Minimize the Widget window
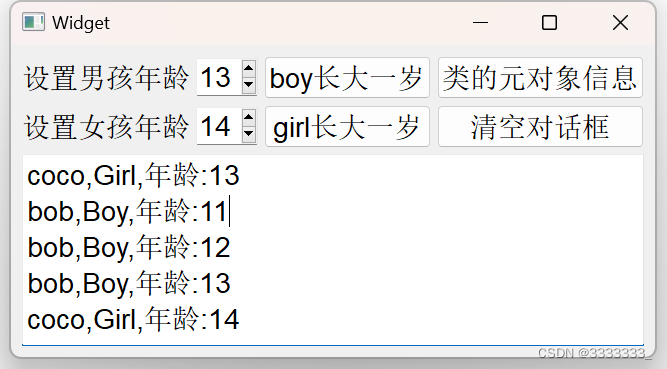 coord(480,23)
